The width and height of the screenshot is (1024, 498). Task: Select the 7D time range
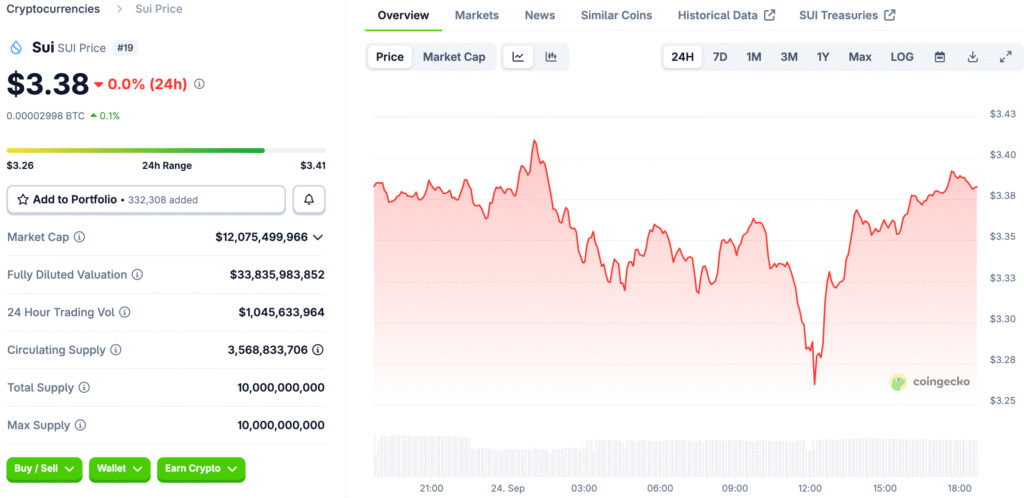[x=720, y=57]
